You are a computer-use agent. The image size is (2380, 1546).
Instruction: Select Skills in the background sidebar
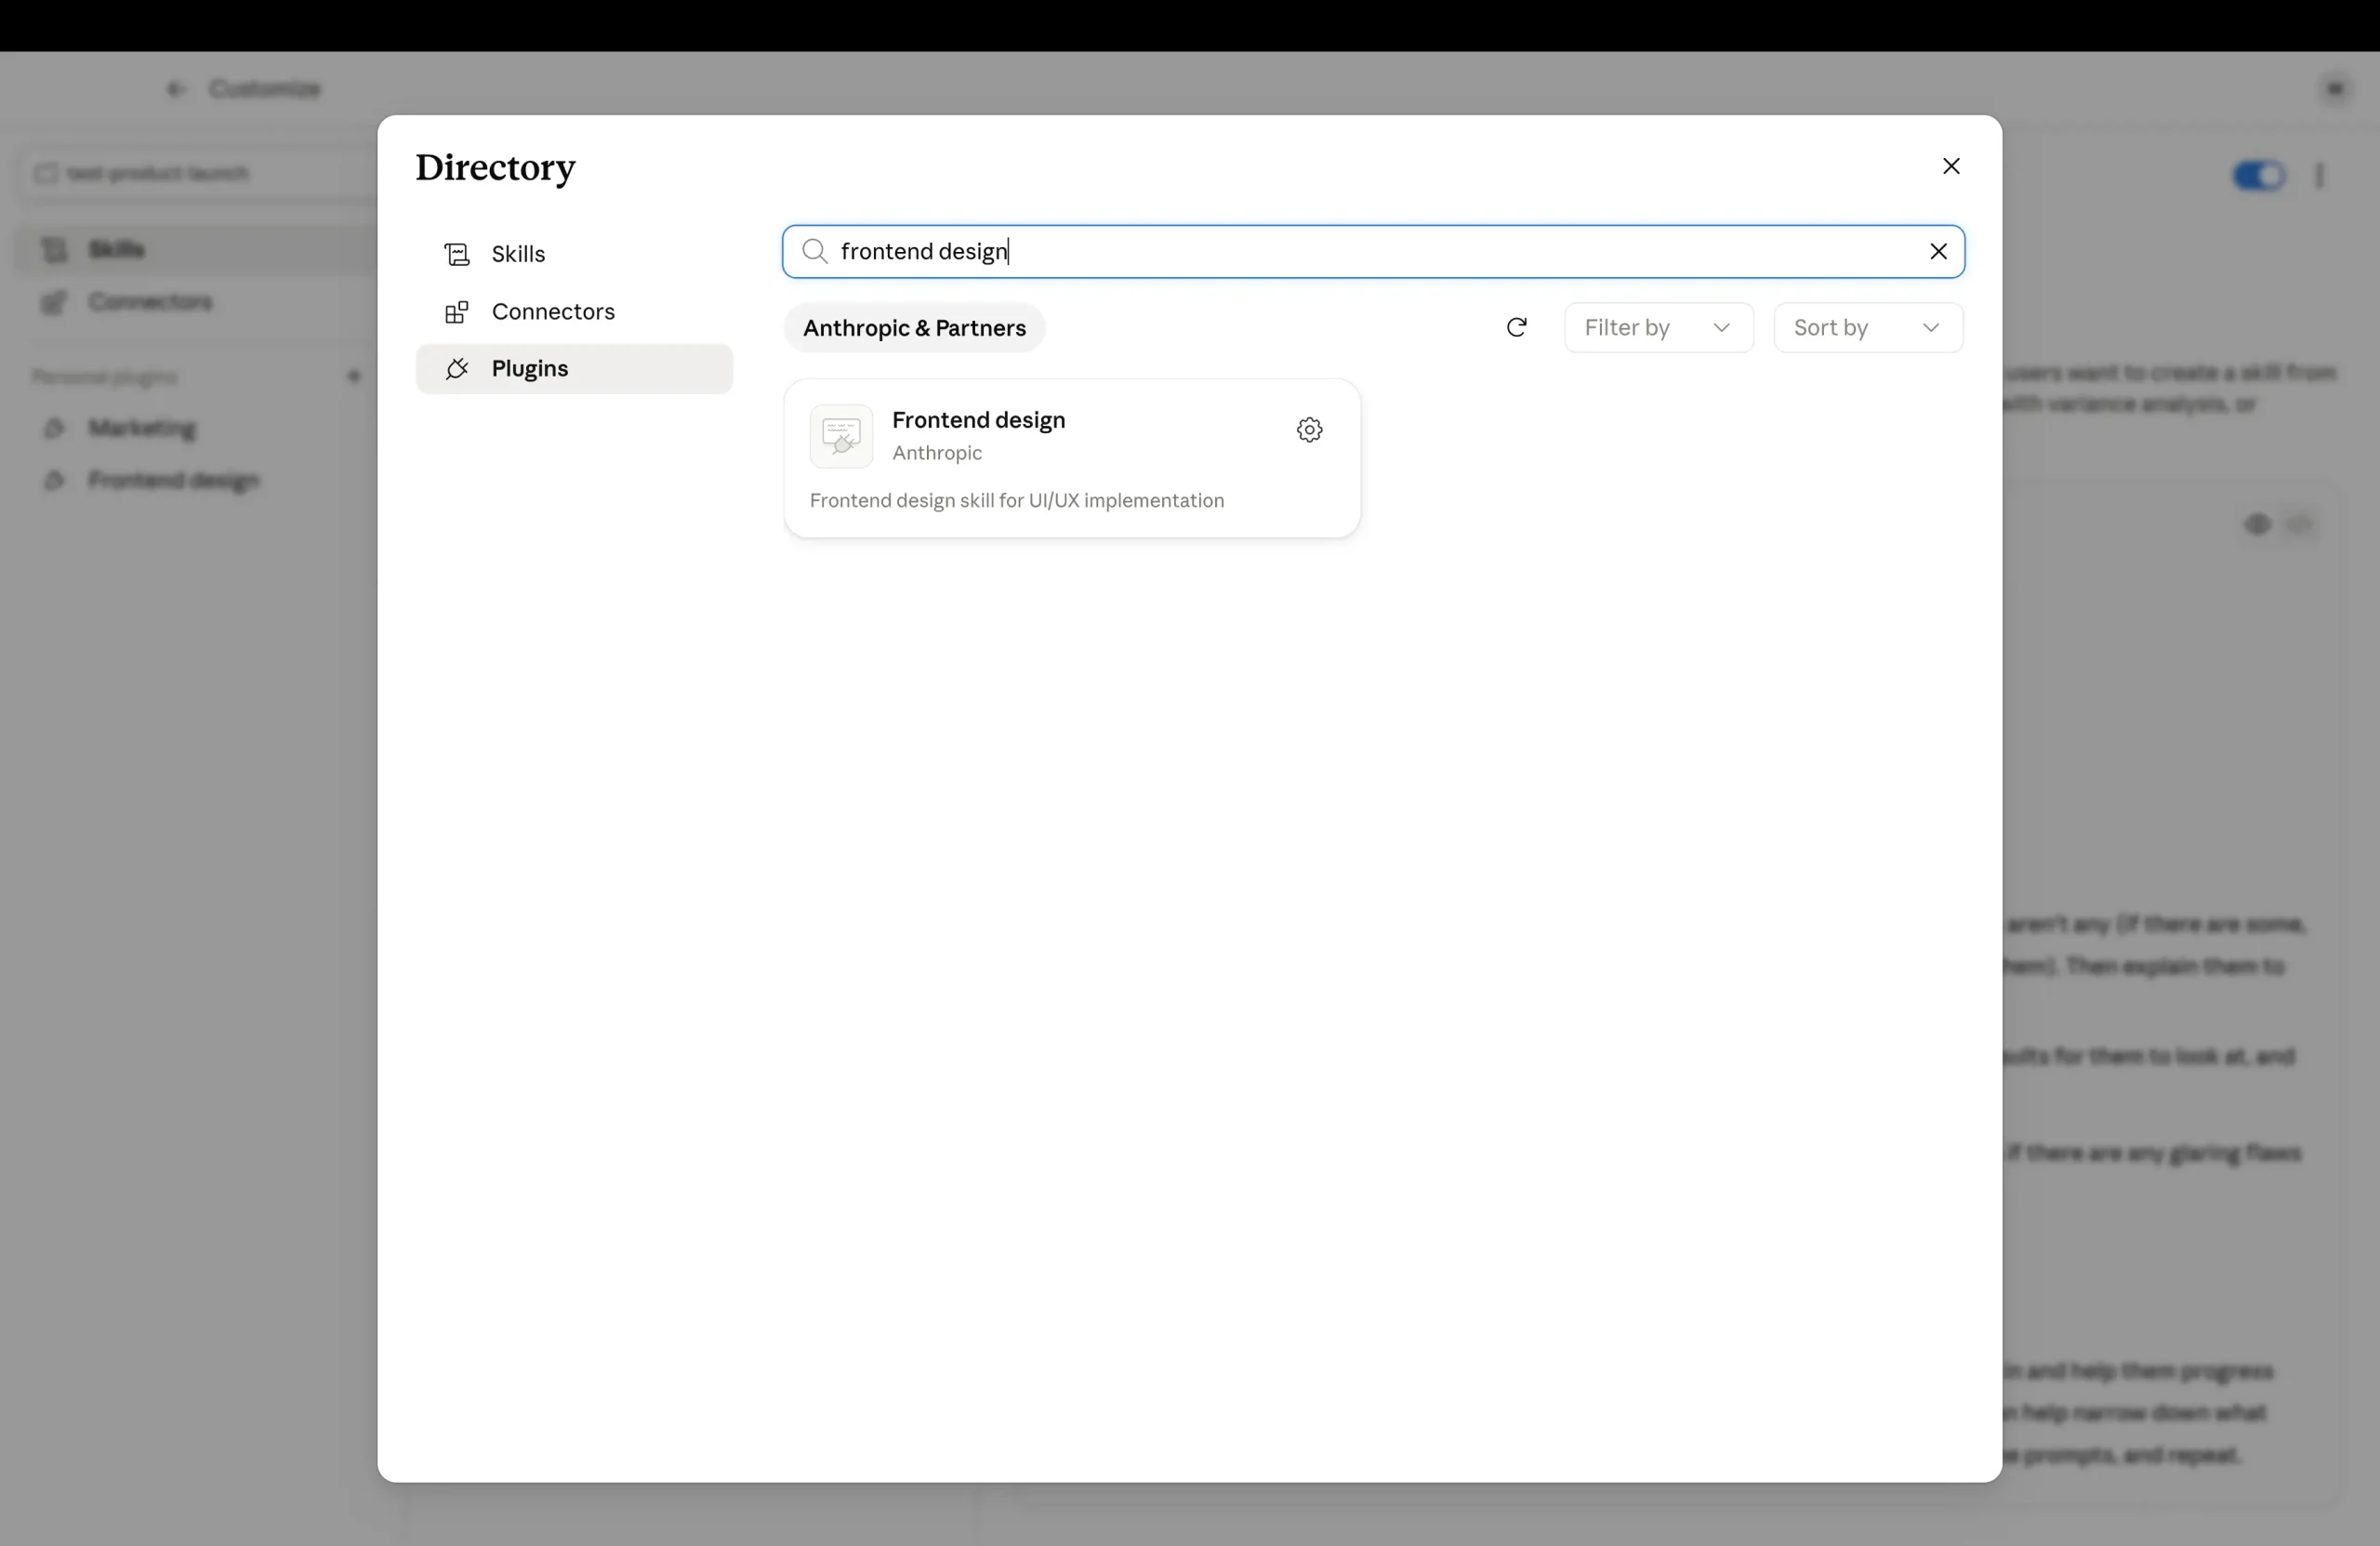click(195, 249)
